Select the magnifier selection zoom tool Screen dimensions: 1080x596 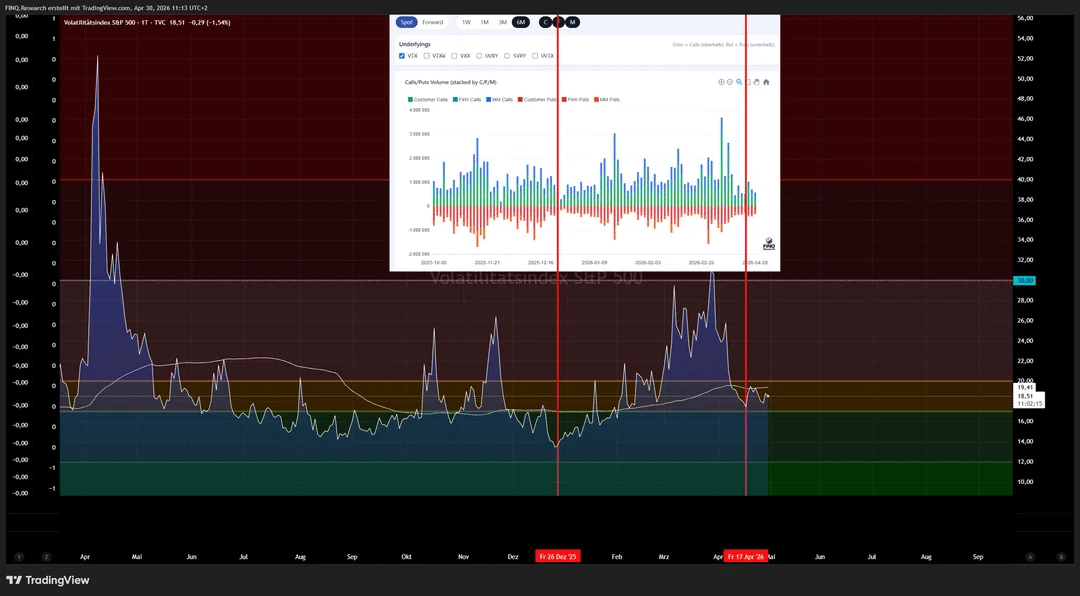point(739,82)
